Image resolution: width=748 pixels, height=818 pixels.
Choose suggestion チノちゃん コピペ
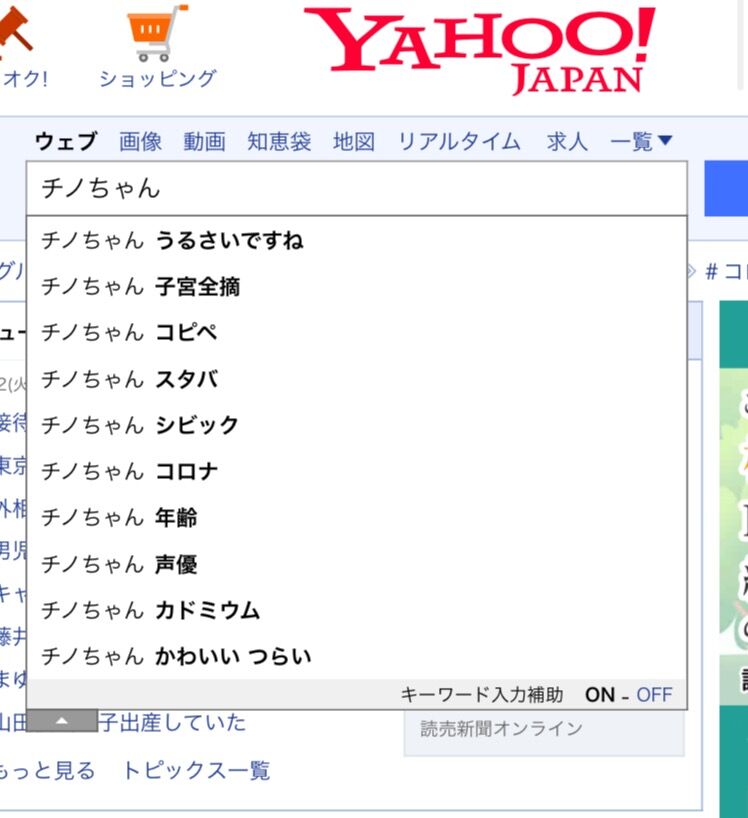[x=357, y=332]
